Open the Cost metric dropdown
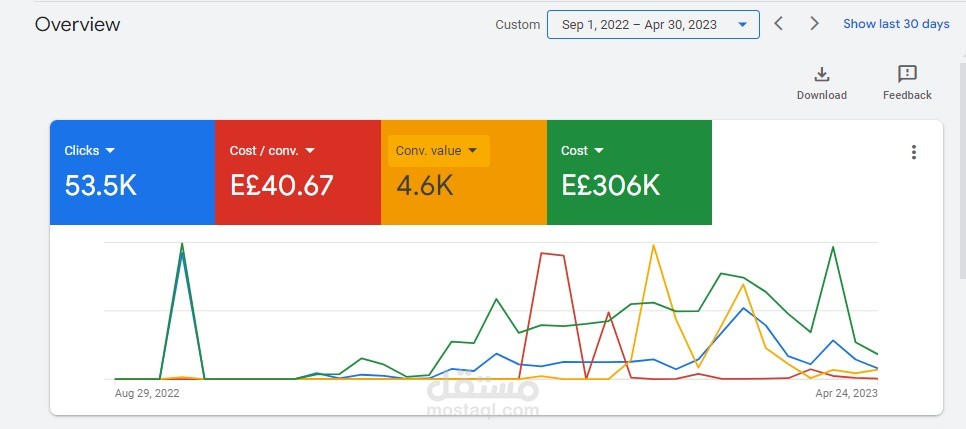 pyautogui.click(x=582, y=151)
